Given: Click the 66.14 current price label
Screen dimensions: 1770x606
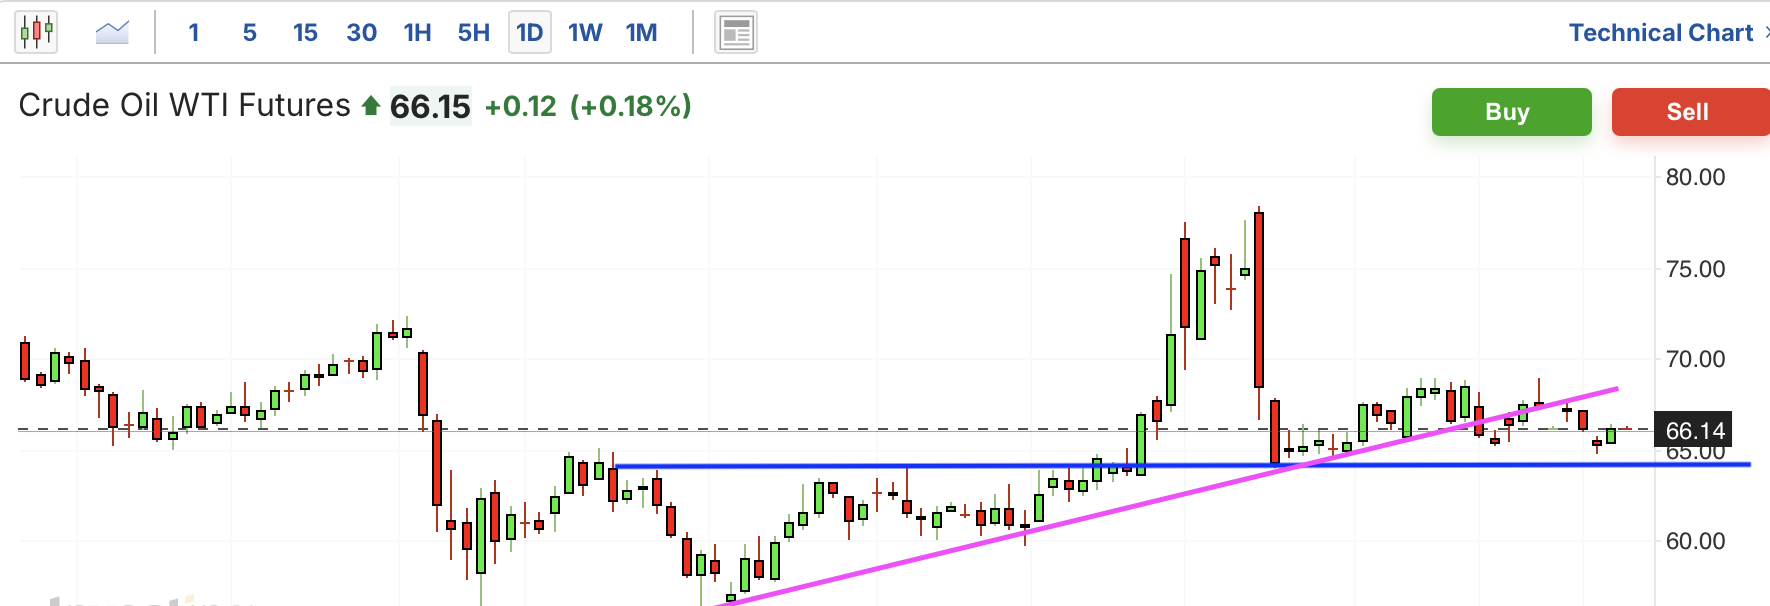Looking at the screenshot, I should pos(1695,430).
